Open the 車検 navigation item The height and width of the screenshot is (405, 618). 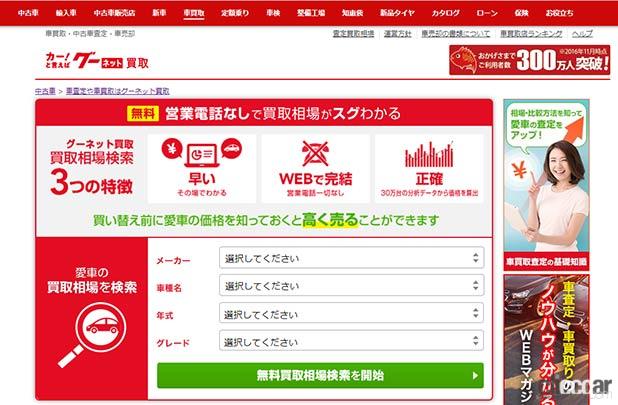(x=273, y=13)
